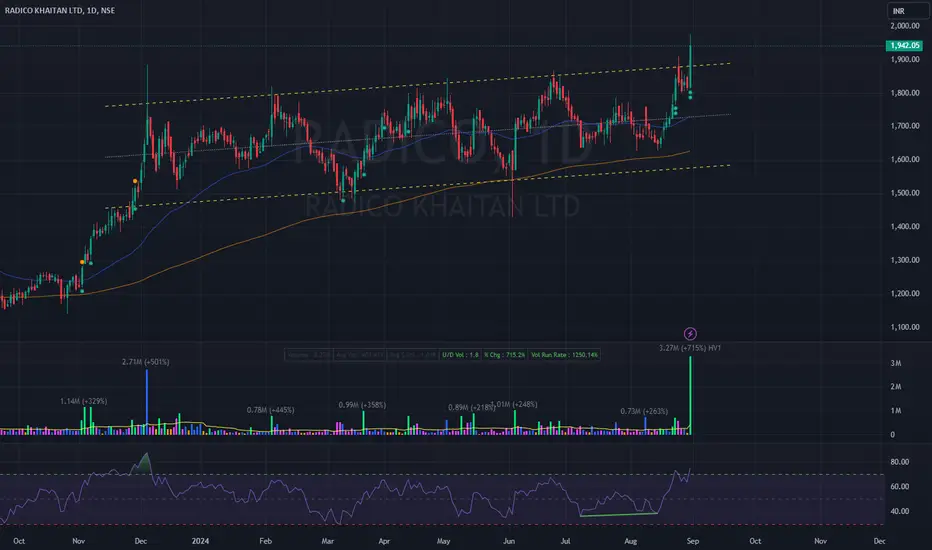The height and width of the screenshot is (550, 932).
Task: Click the 0.73M (+263%) volume label
Action: pos(644,411)
